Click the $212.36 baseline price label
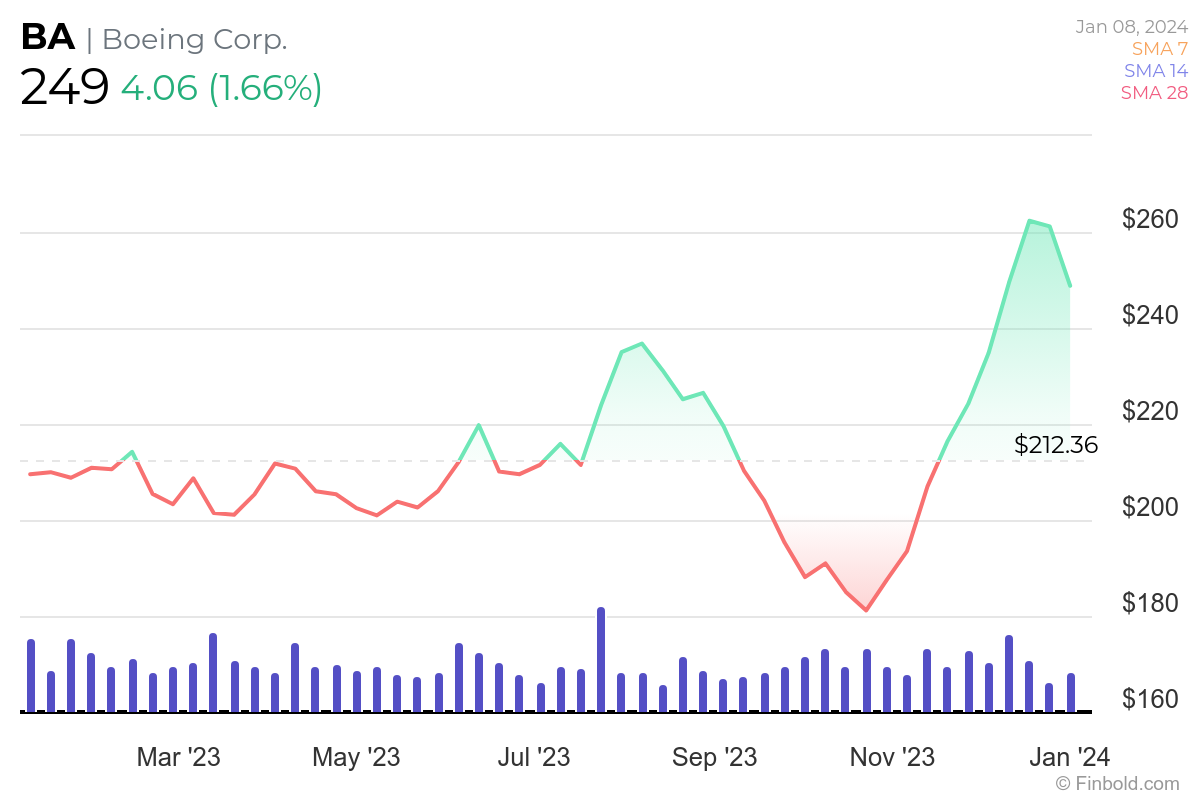Screen dimensions: 1200x800 pyautogui.click(x=1056, y=445)
